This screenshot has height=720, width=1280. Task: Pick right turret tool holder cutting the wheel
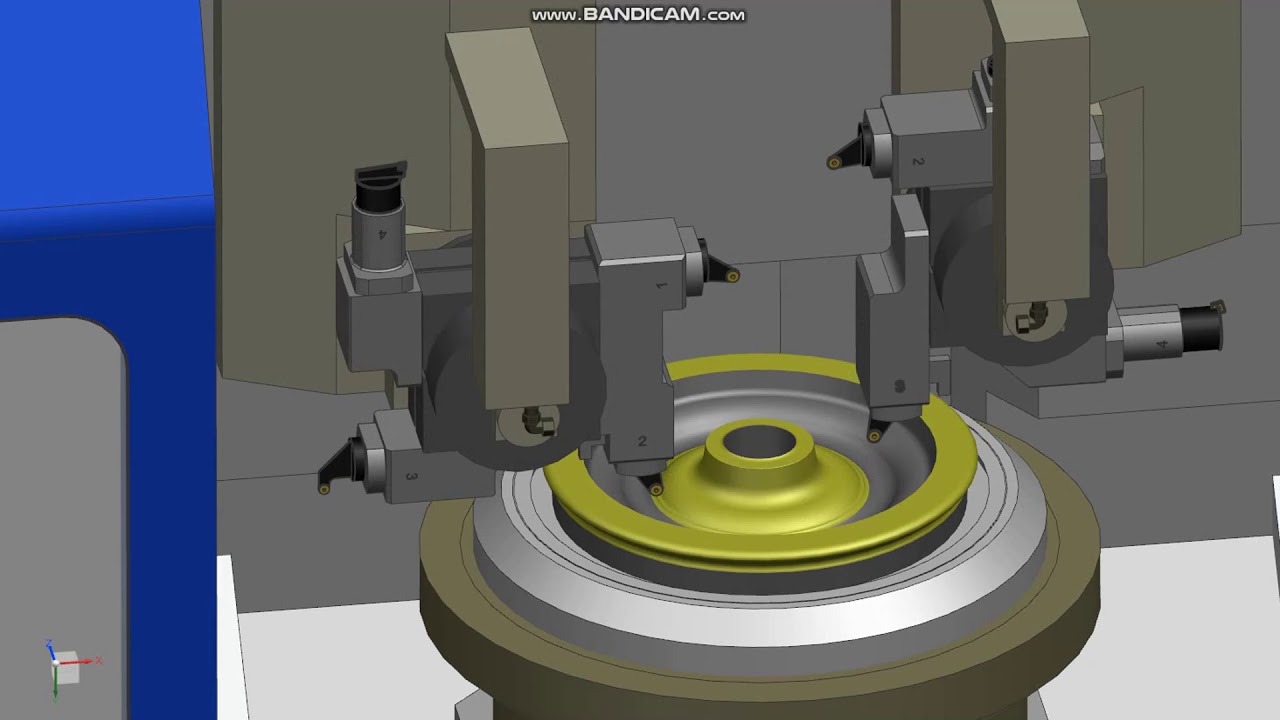click(897, 320)
